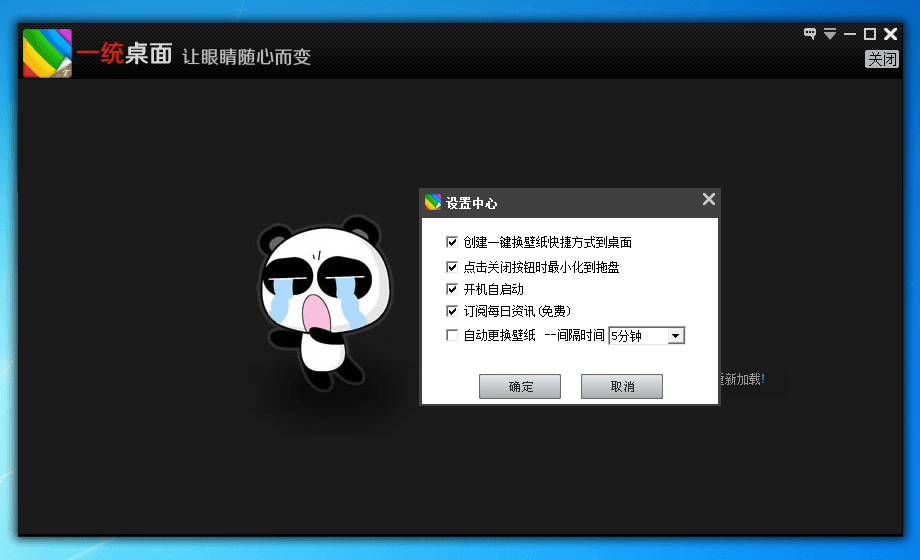This screenshot has height=560, width=920.
Task: Click the 新加载! reload text link
Action: 742,379
